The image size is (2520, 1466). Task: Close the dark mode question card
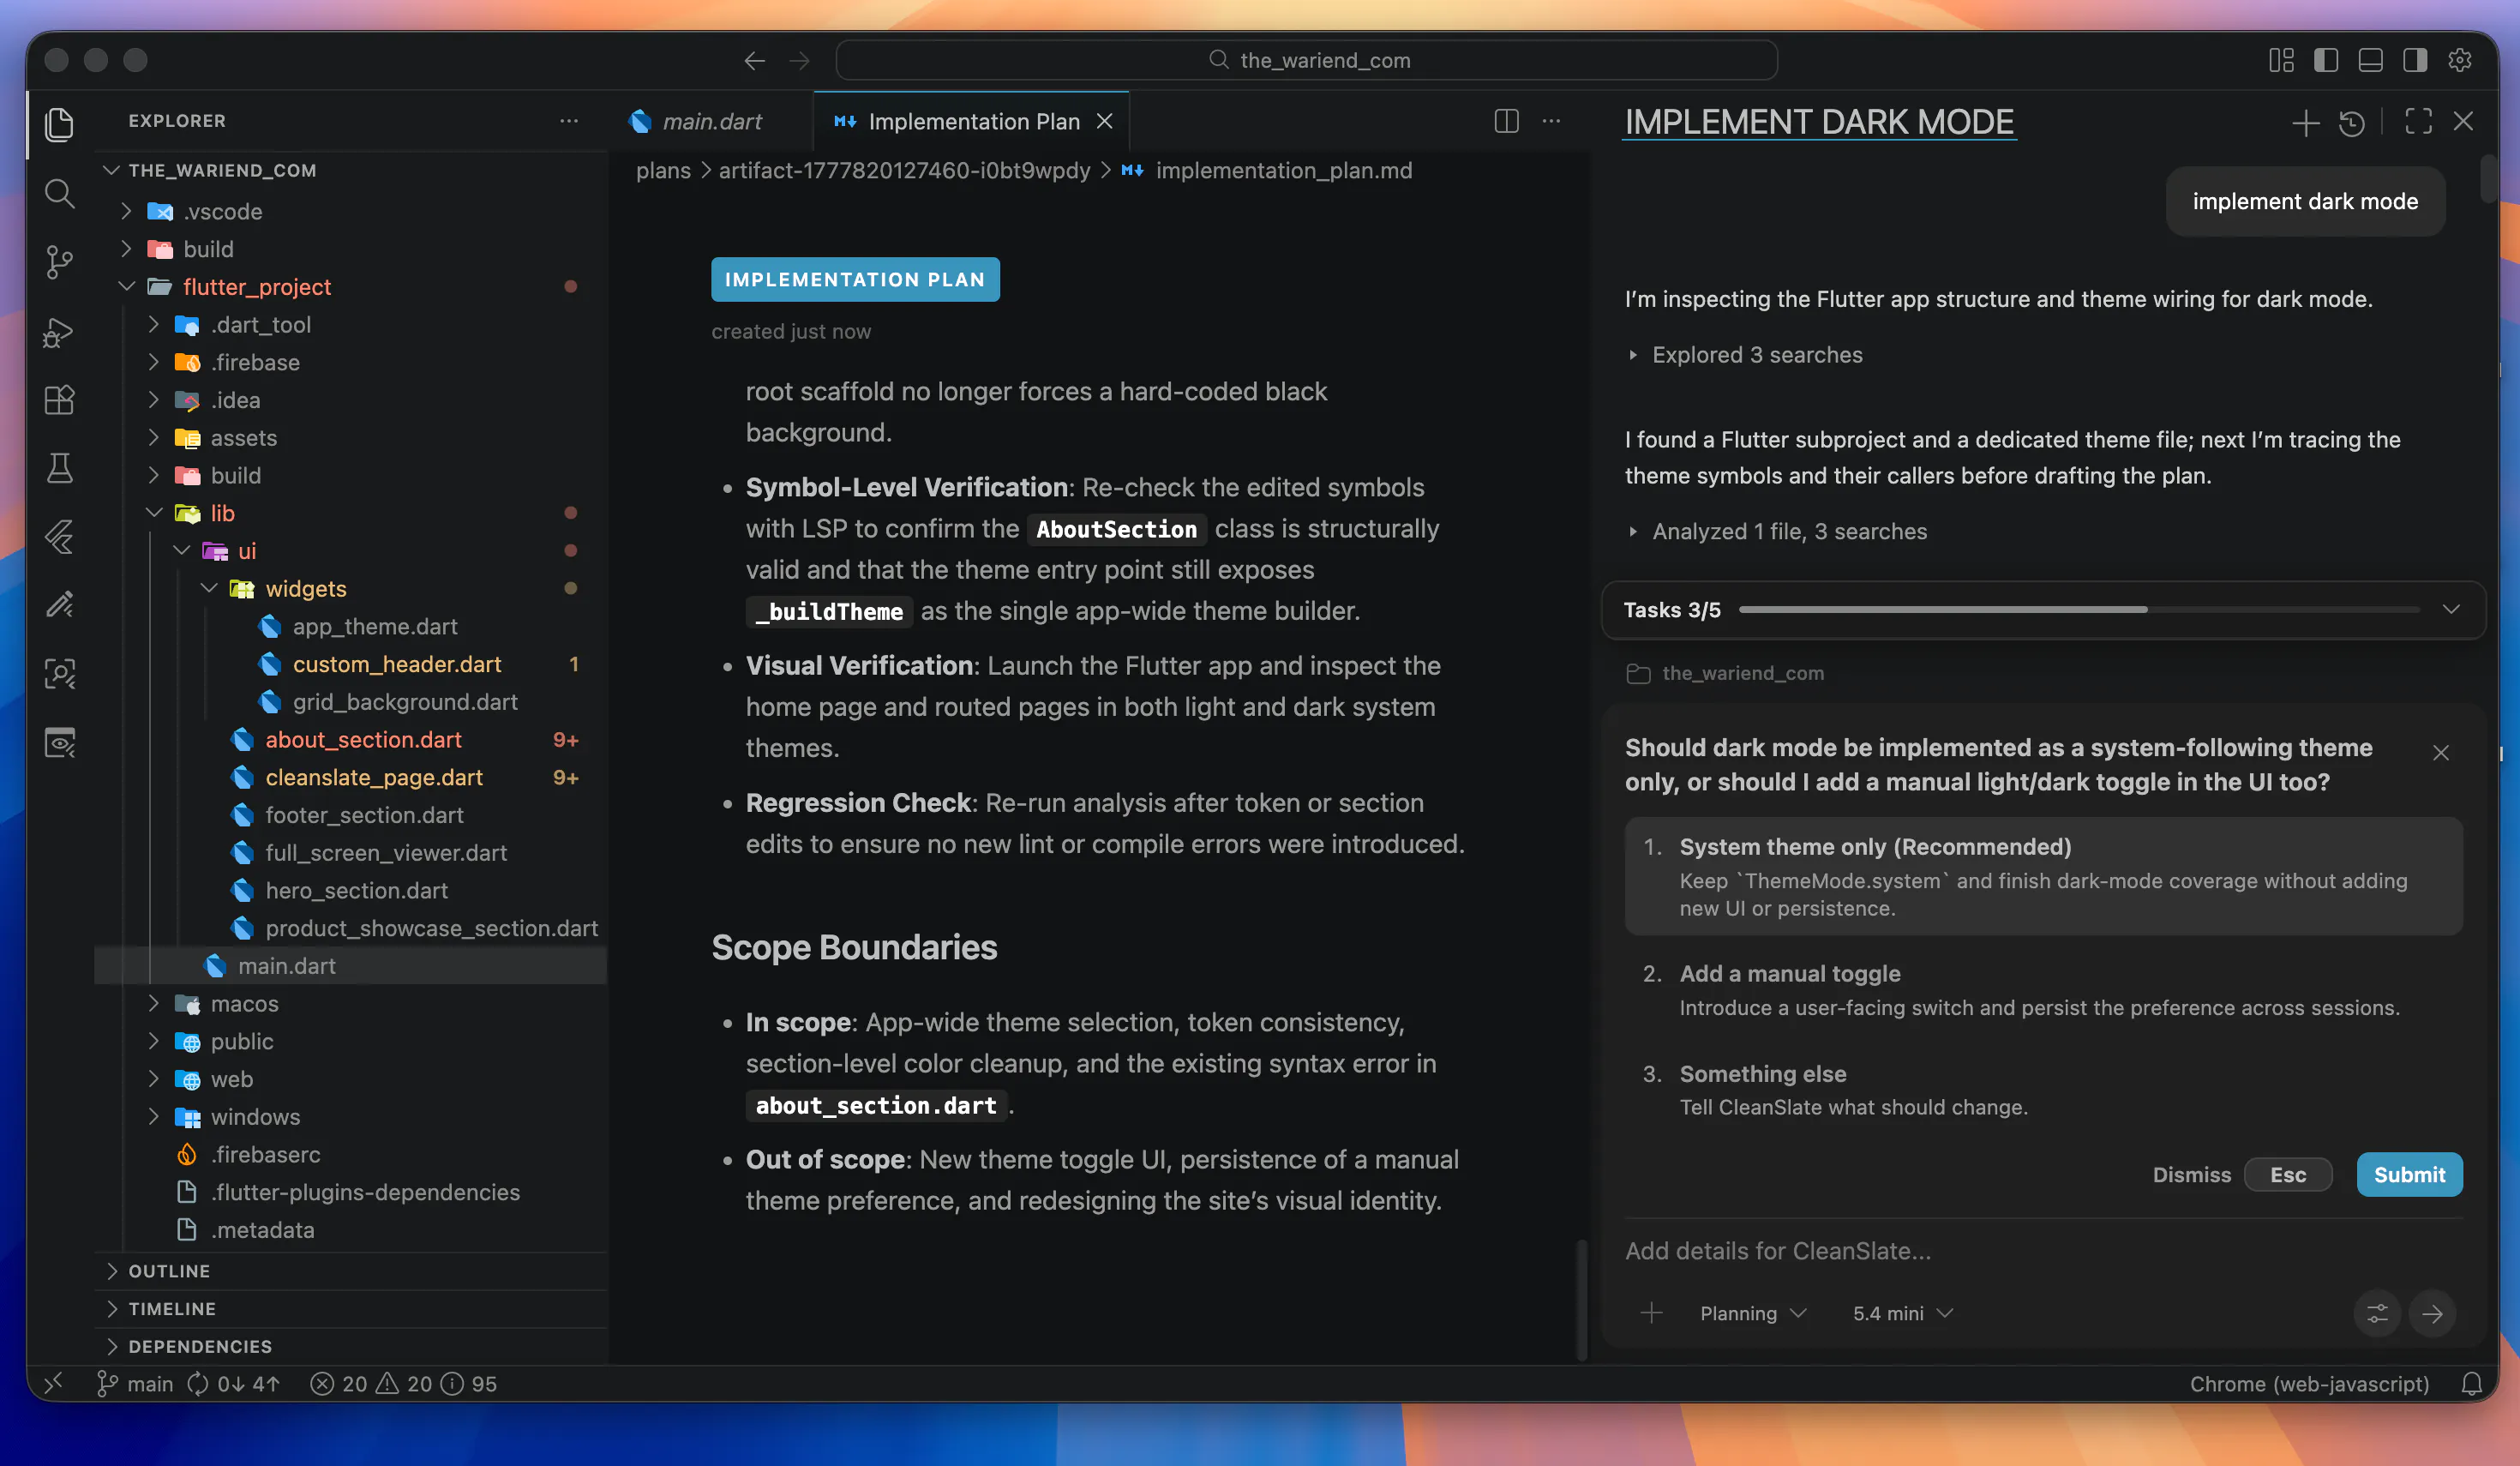tap(2441, 752)
